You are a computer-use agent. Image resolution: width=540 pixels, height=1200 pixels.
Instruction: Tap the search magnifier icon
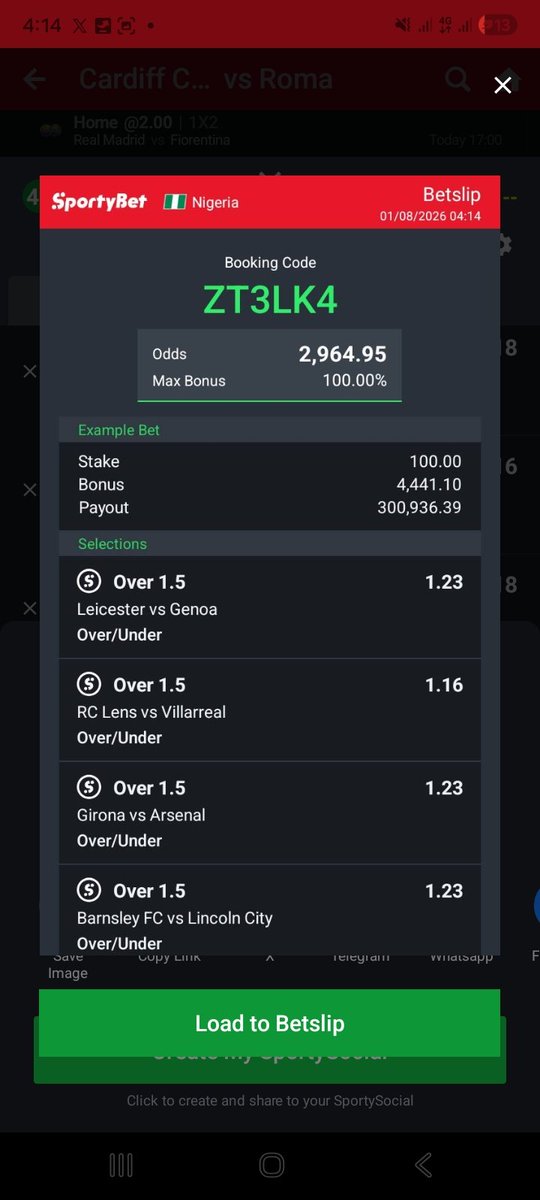457,79
